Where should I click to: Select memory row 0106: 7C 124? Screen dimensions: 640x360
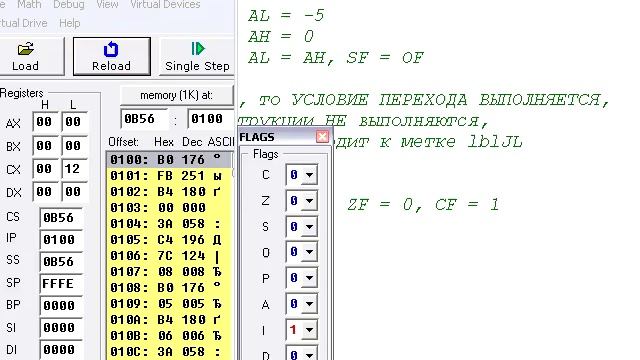[169, 256]
